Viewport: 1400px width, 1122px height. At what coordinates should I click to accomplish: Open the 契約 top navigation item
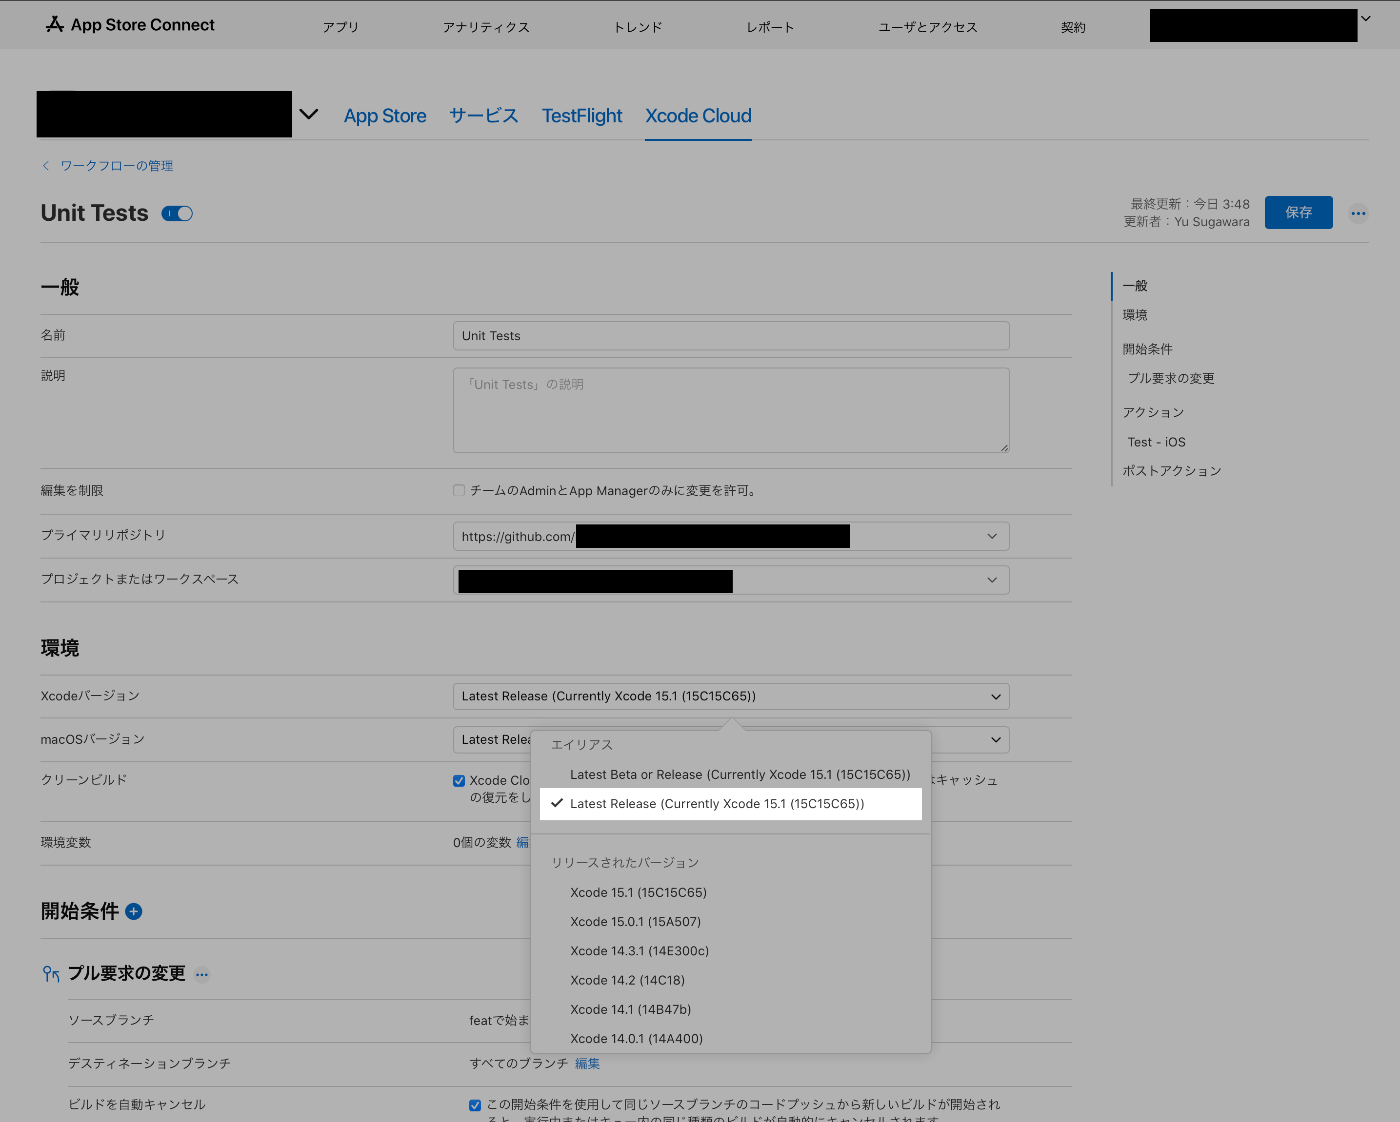[1073, 27]
